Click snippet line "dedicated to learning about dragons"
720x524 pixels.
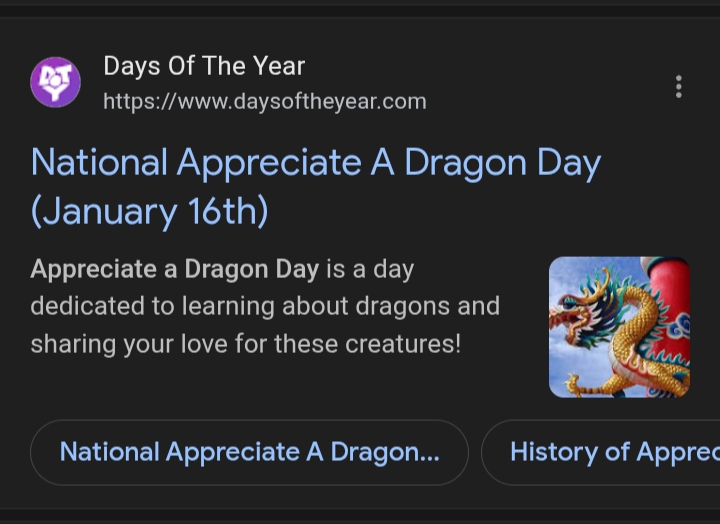[x=264, y=306]
